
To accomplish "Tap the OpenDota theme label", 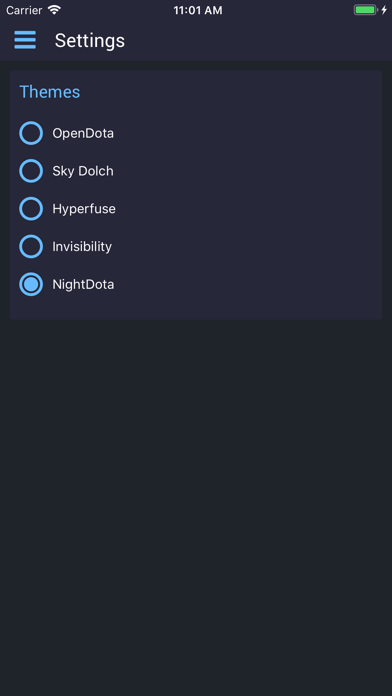I will [83, 133].
